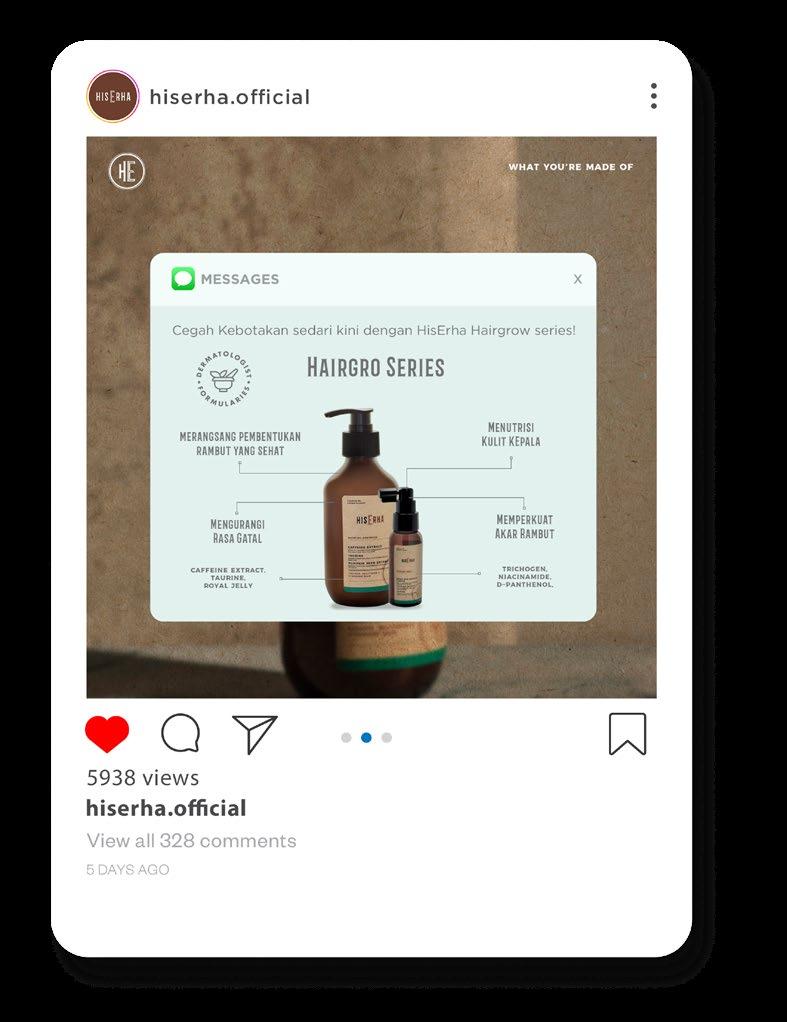
Task: Select the active blue carousel dot
Action: (x=366, y=738)
